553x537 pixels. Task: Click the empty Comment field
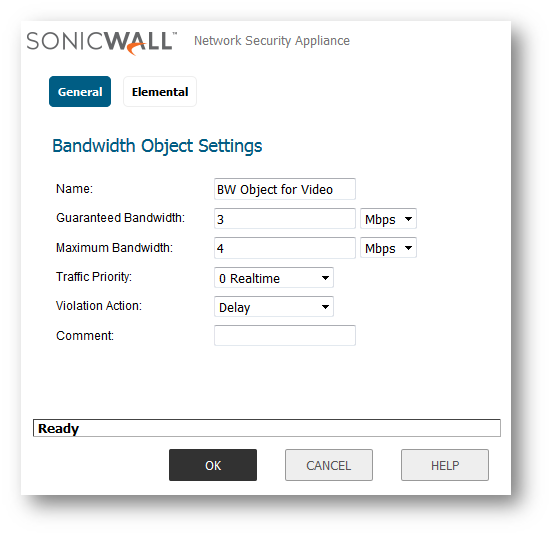[285, 336]
